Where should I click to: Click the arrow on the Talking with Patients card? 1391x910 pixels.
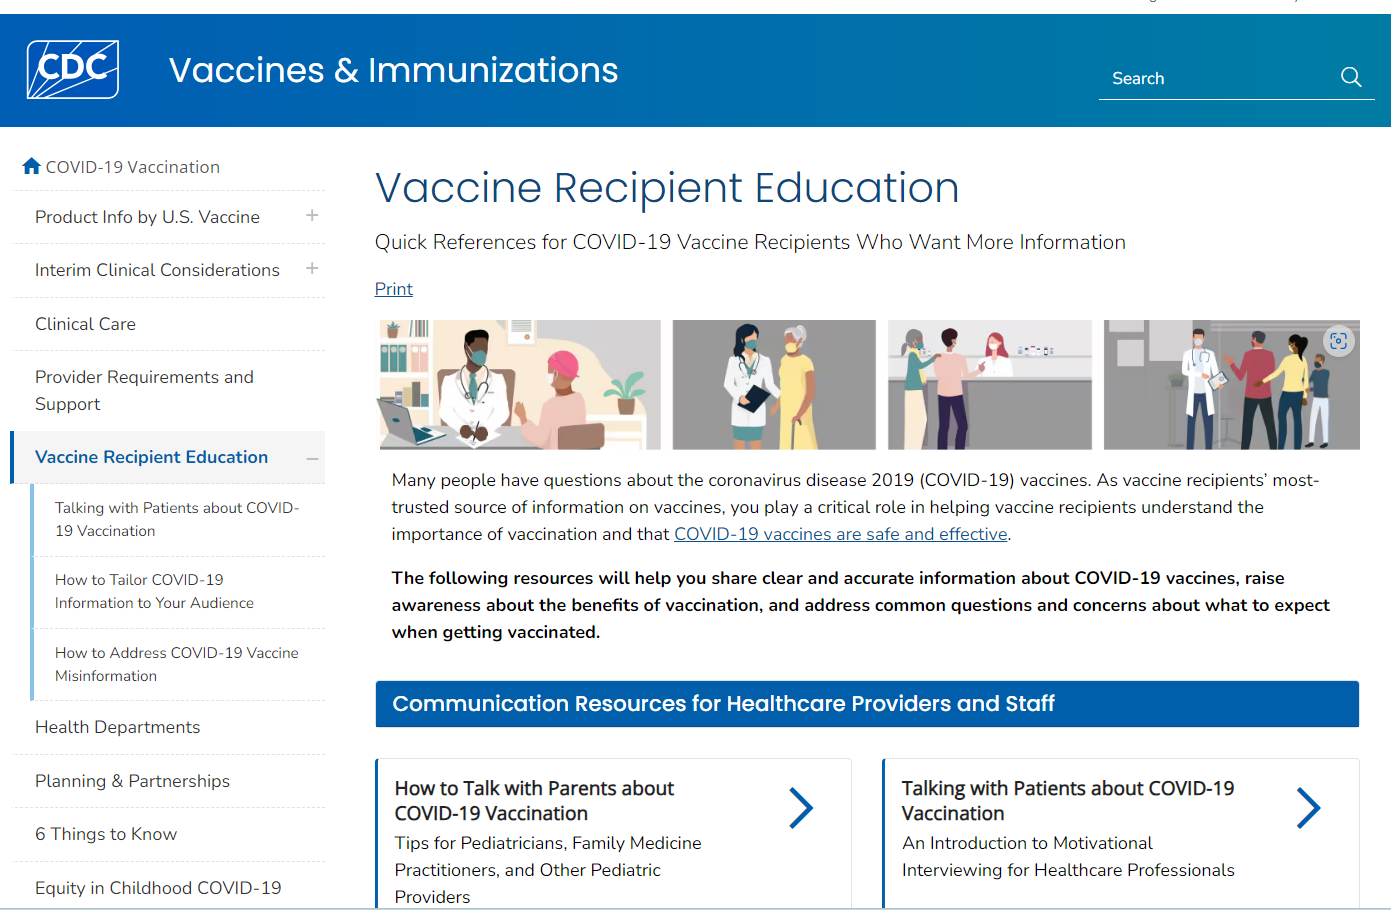[x=1309, y=807]
